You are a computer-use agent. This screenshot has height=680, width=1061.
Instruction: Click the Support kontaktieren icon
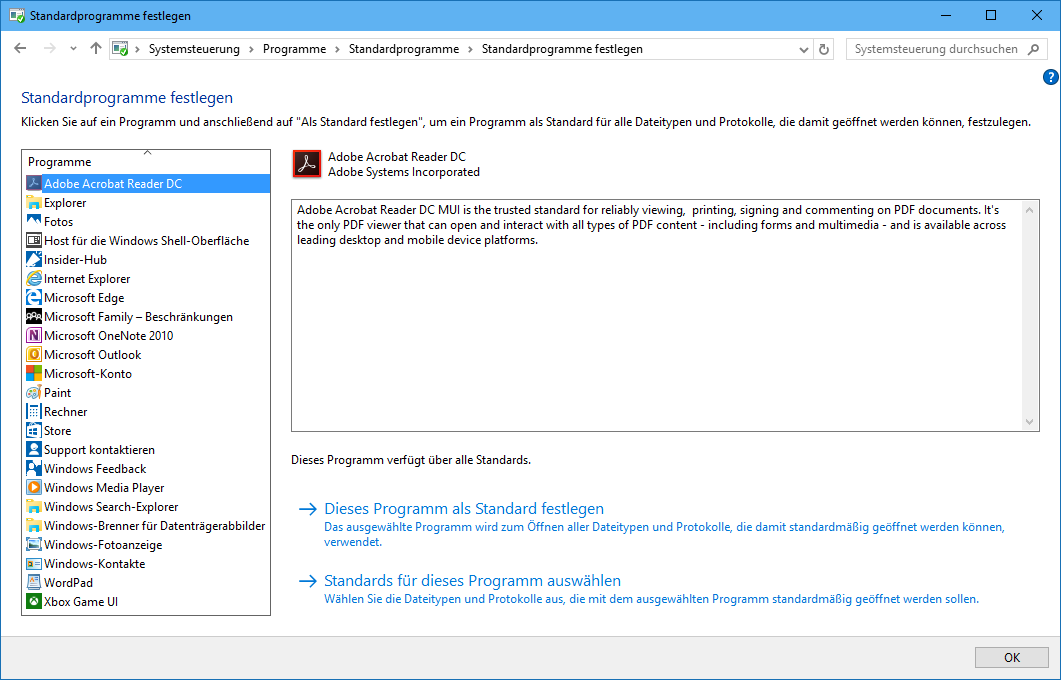click(x=34, y=449)
